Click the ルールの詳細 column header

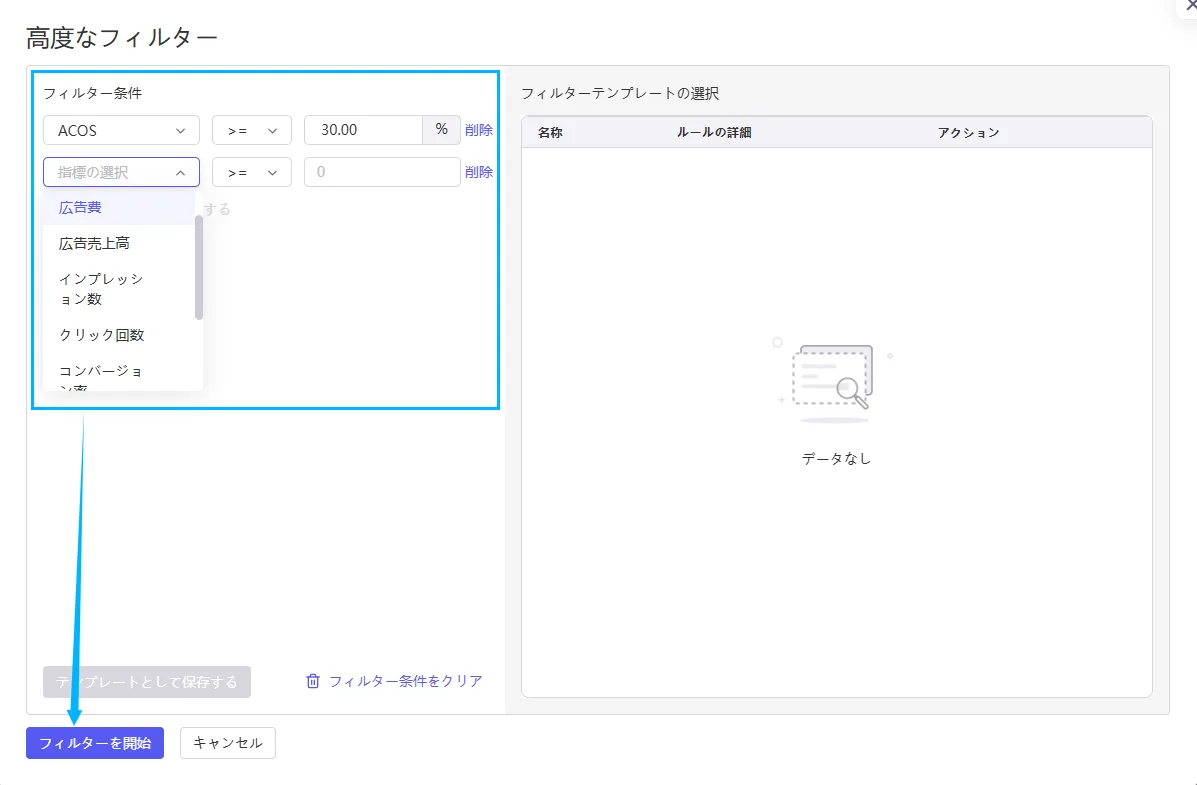[x=714, y=132]
